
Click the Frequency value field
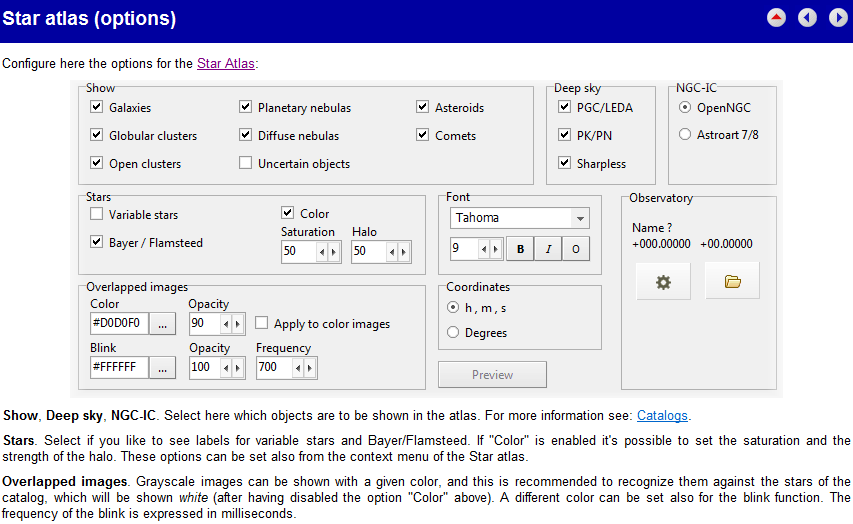[x=274, y=368]
